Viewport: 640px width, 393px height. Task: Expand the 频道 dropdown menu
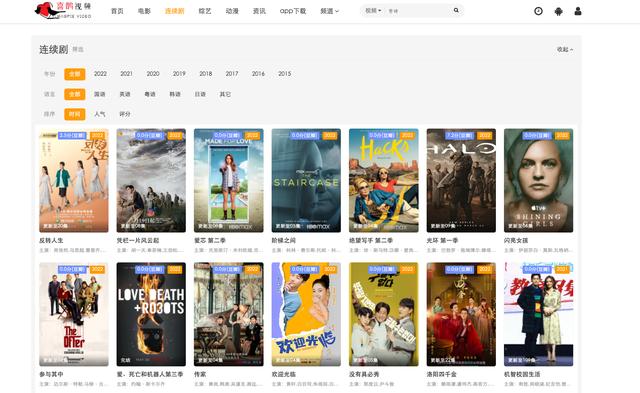329,11
